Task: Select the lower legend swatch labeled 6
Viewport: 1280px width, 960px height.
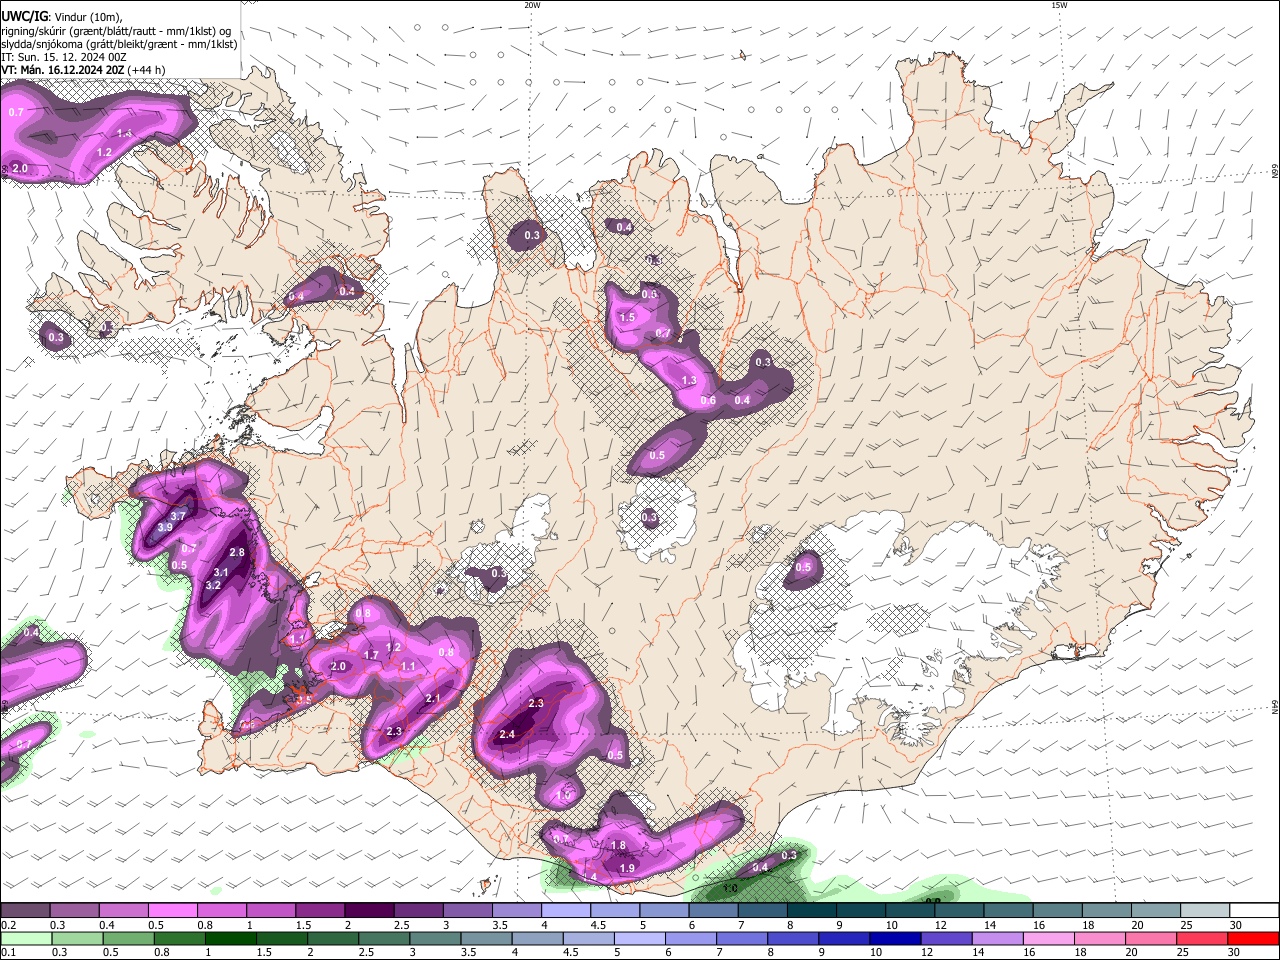Action: 691,938
